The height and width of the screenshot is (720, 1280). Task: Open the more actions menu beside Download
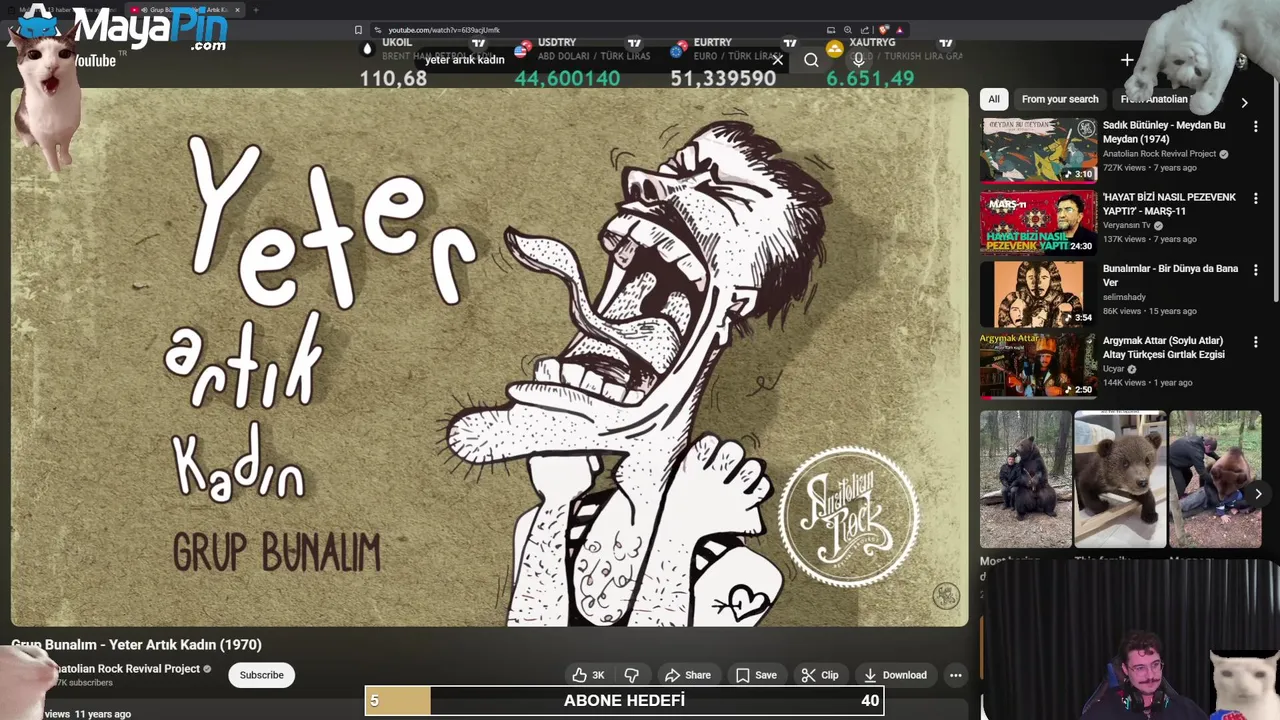955,675
